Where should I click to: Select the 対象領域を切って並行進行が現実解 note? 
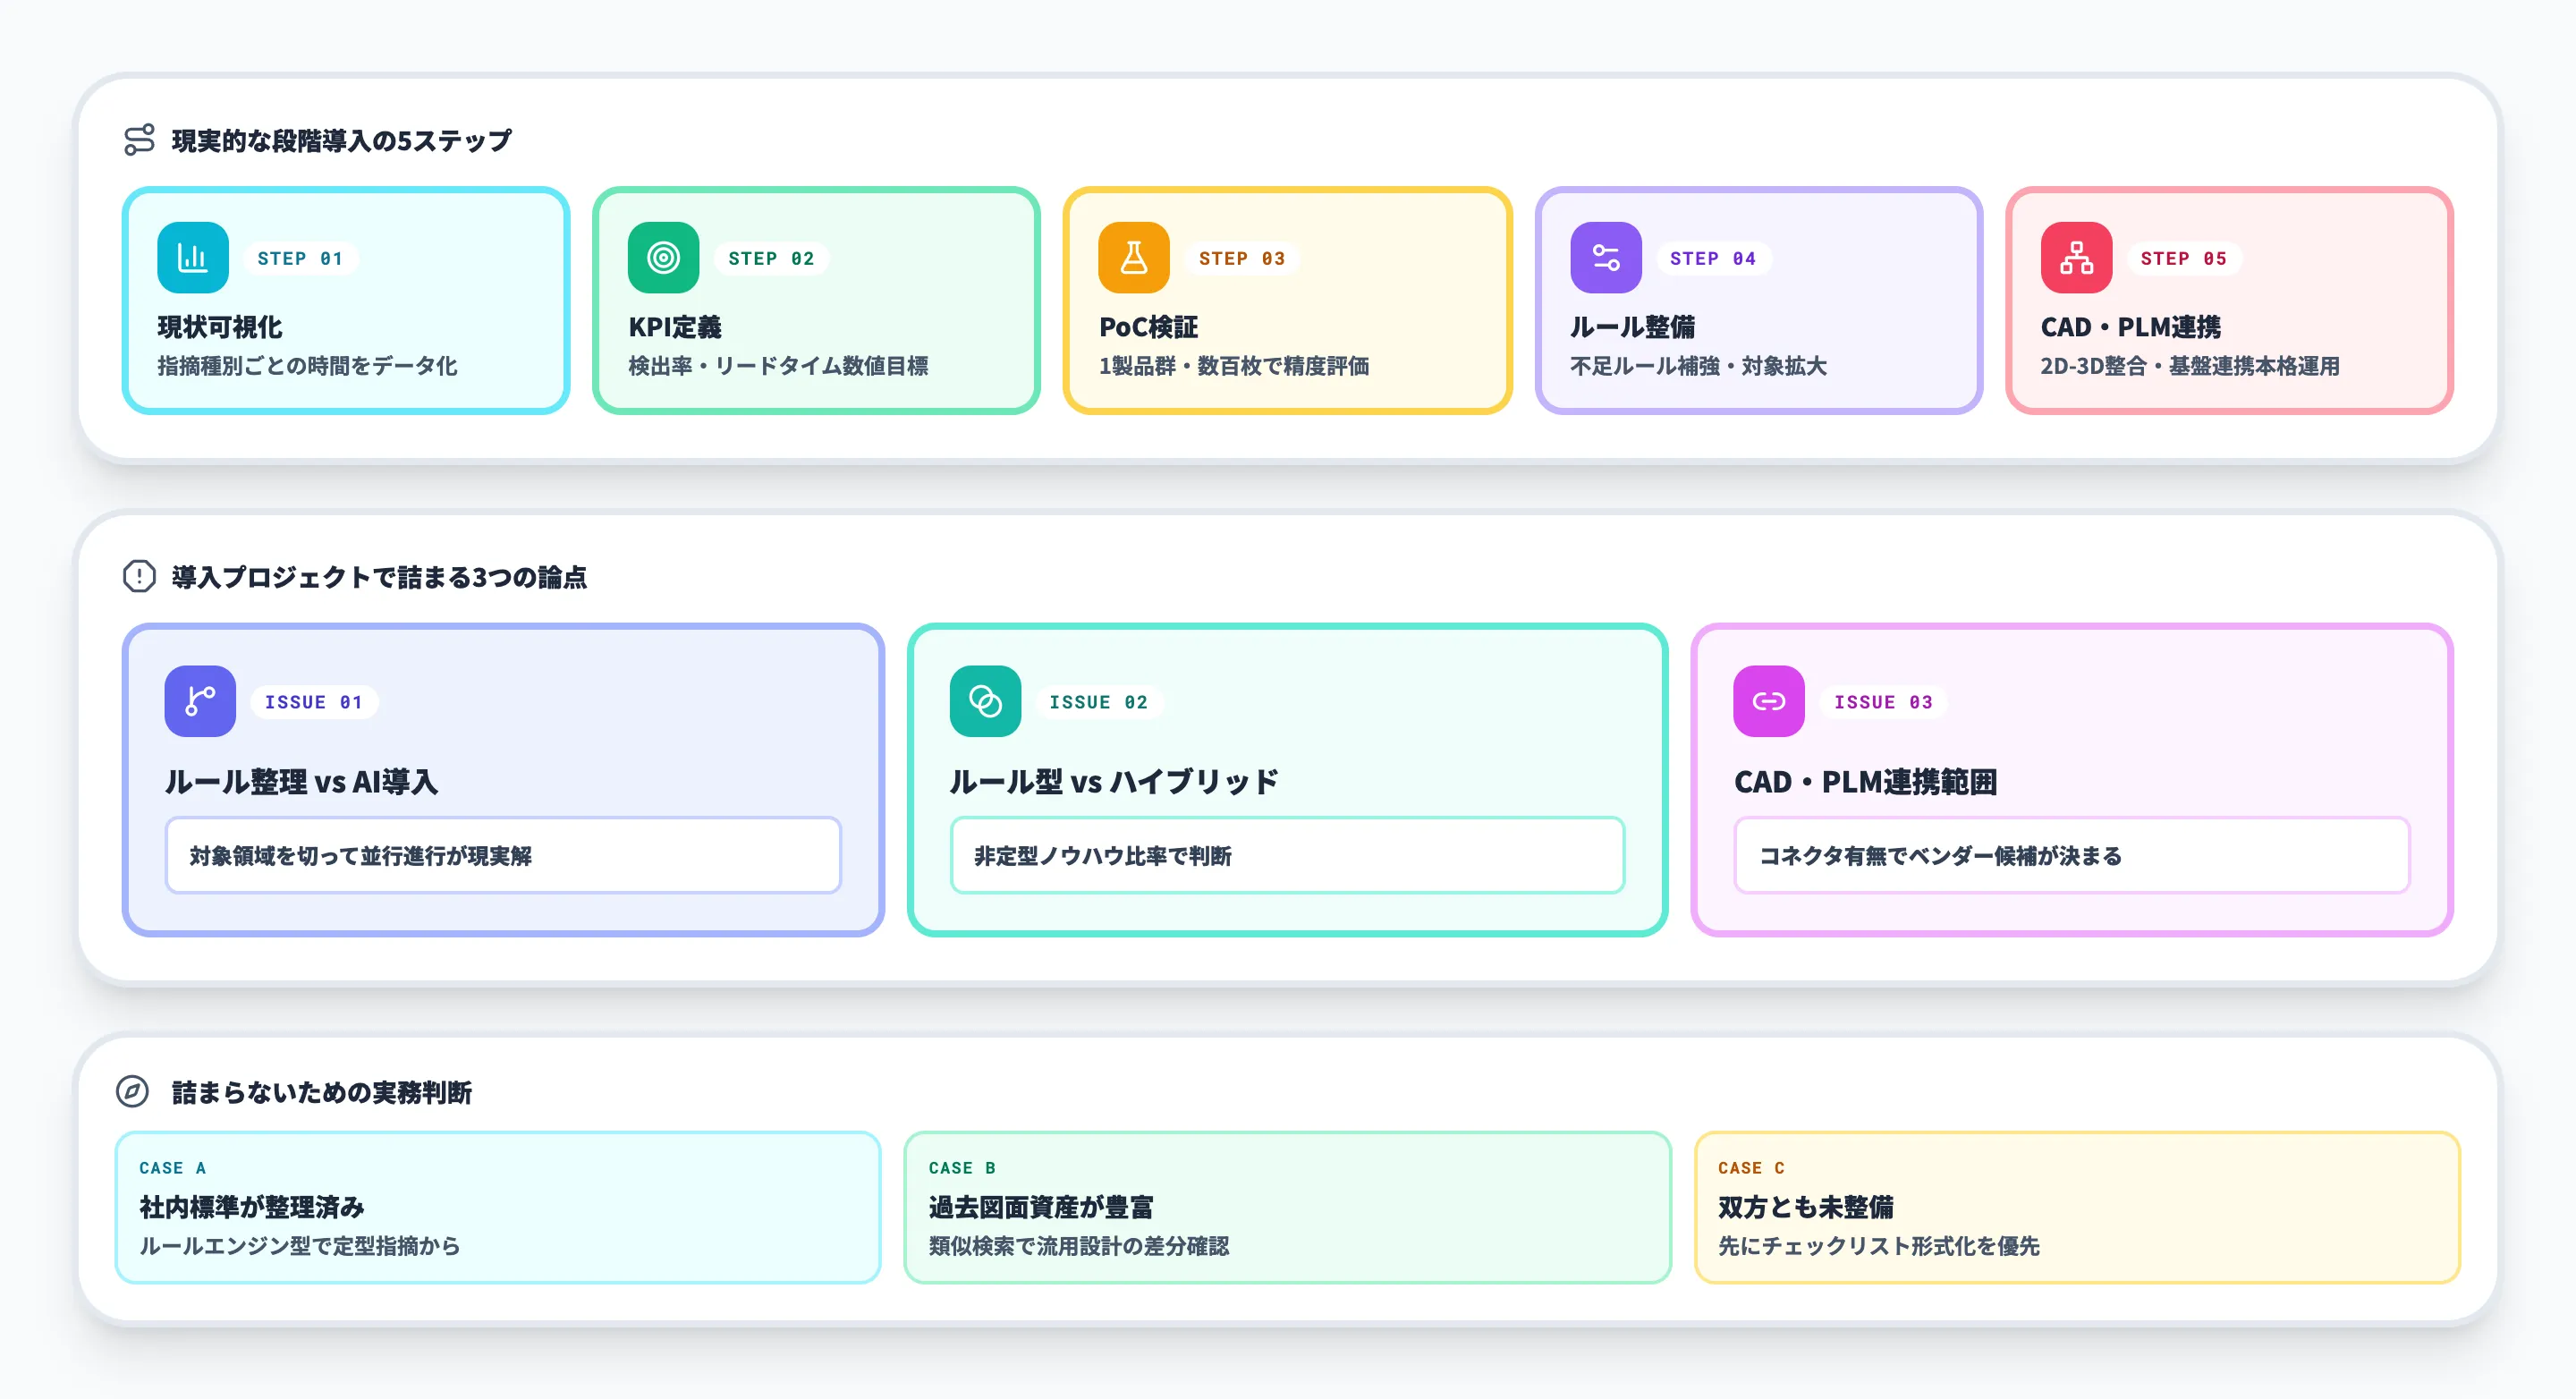(x=503, y=855)
